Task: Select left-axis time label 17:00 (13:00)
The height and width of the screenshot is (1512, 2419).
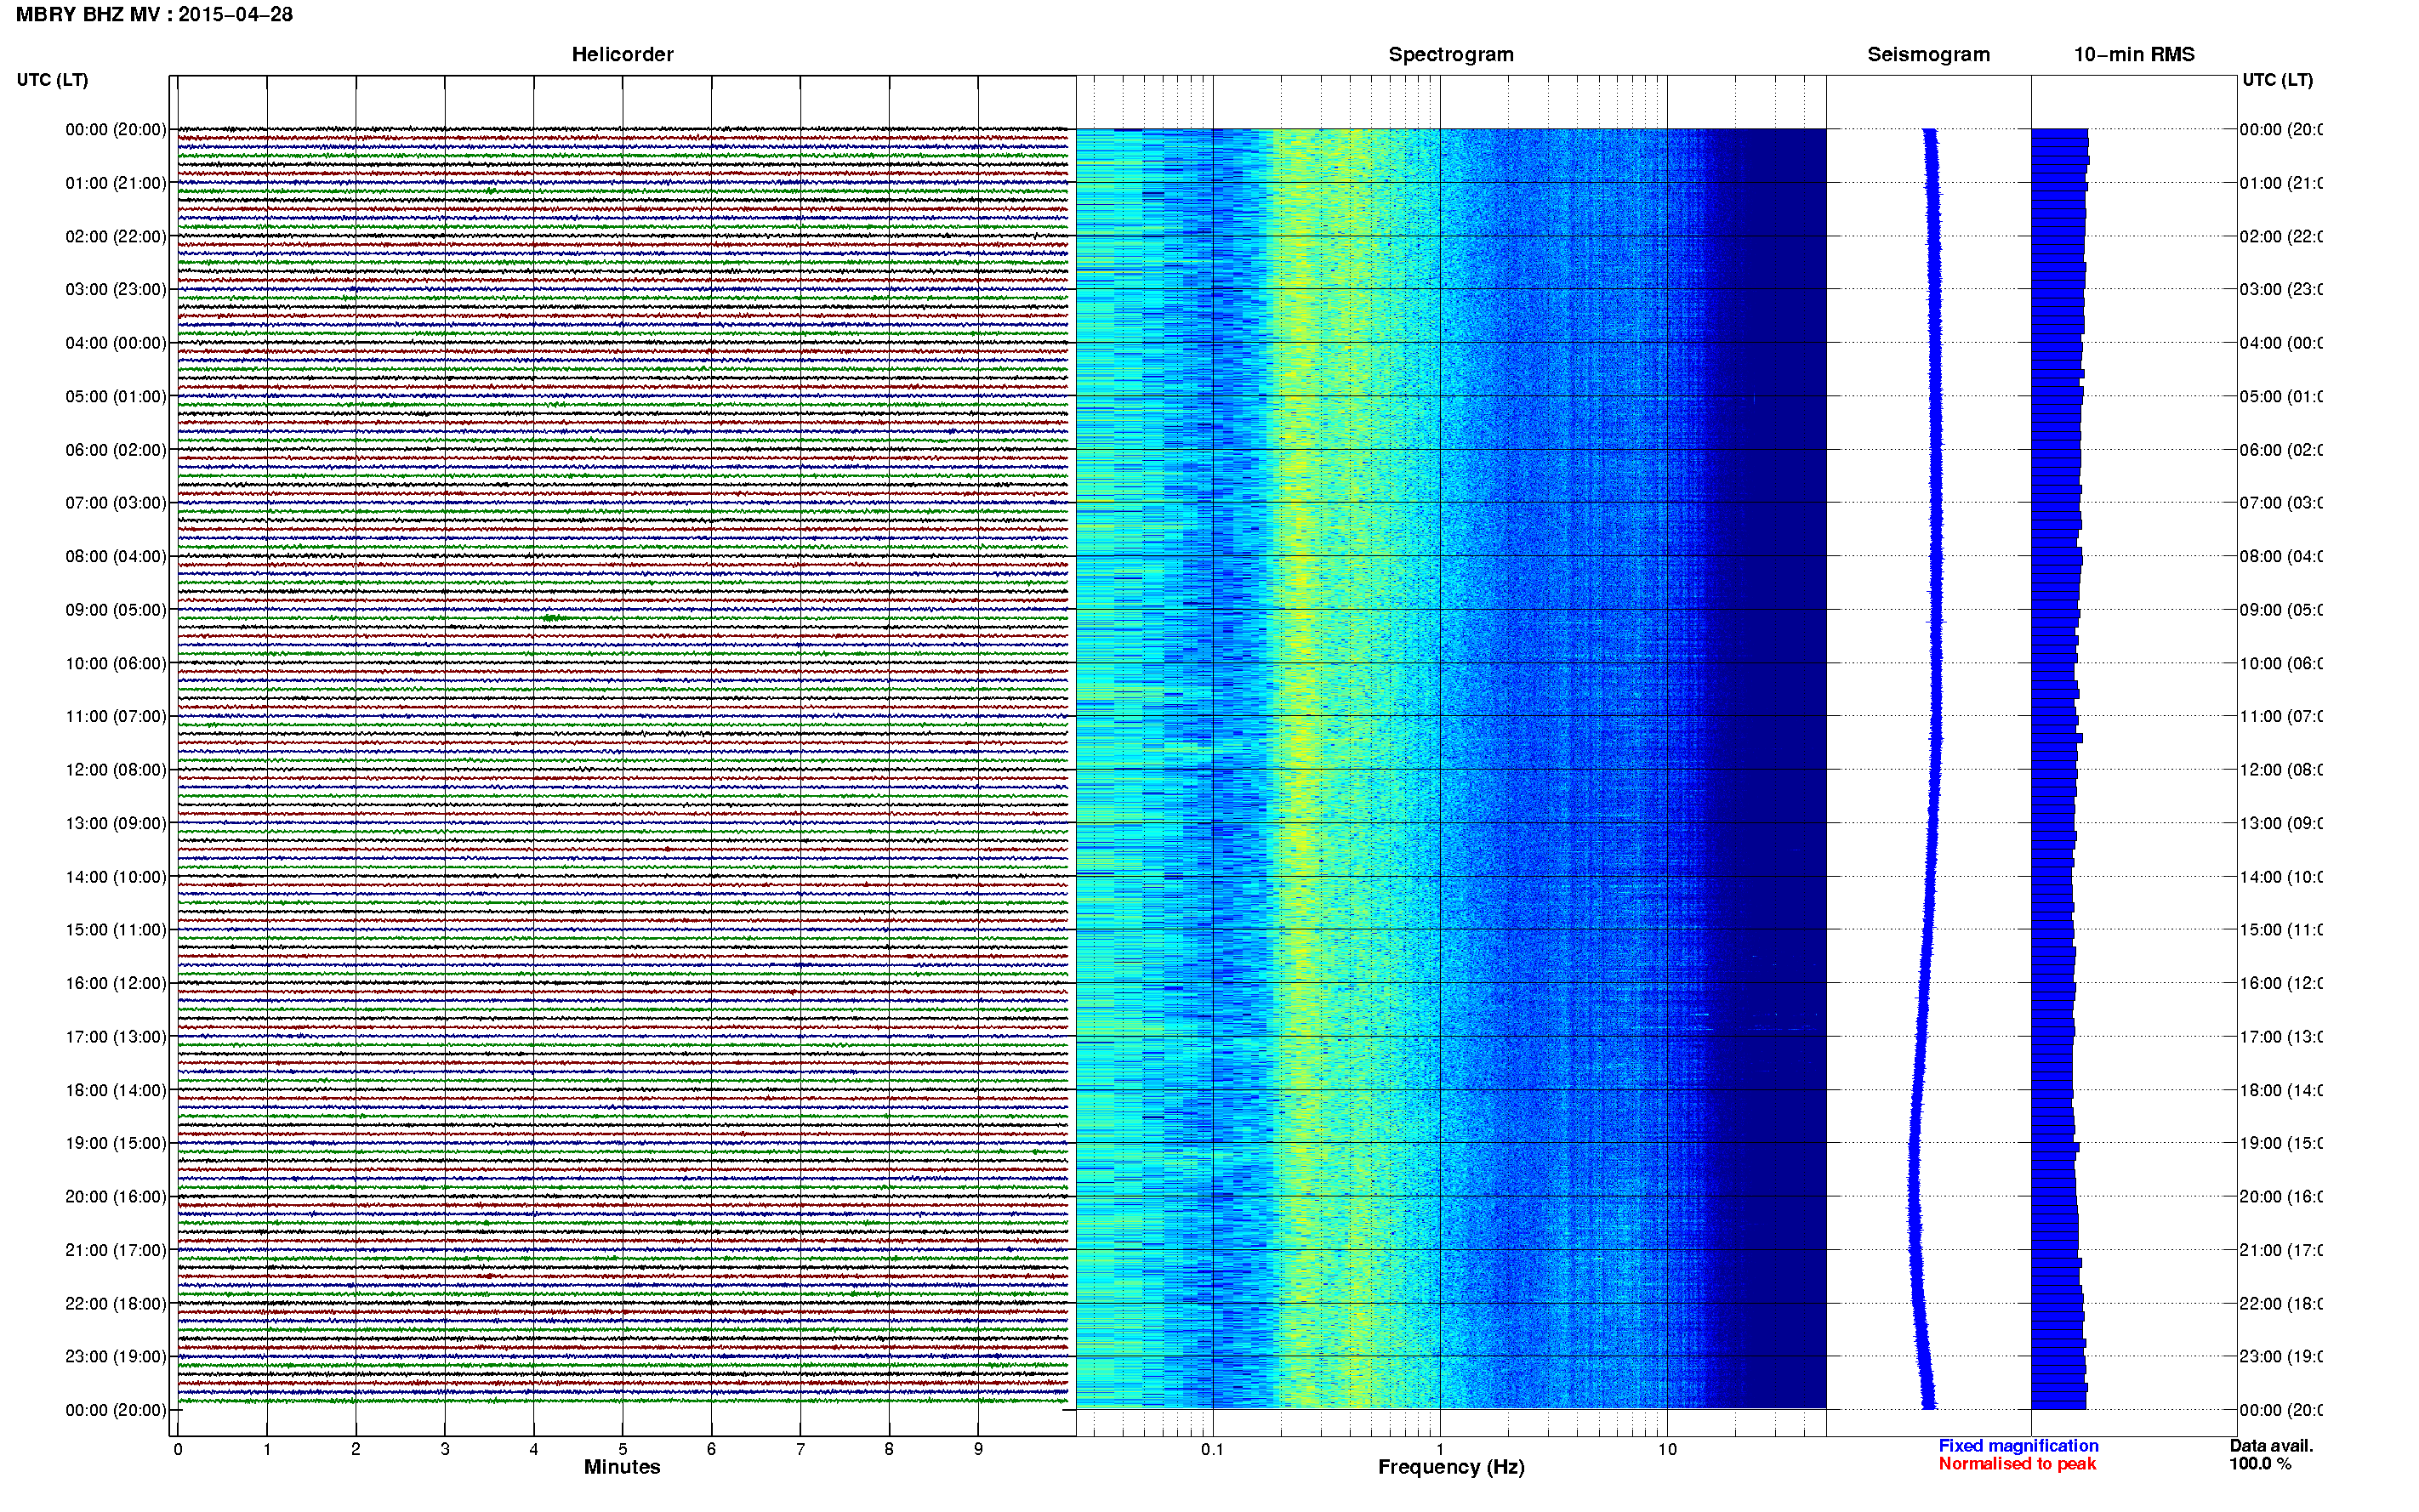Action: point(116,1037)
